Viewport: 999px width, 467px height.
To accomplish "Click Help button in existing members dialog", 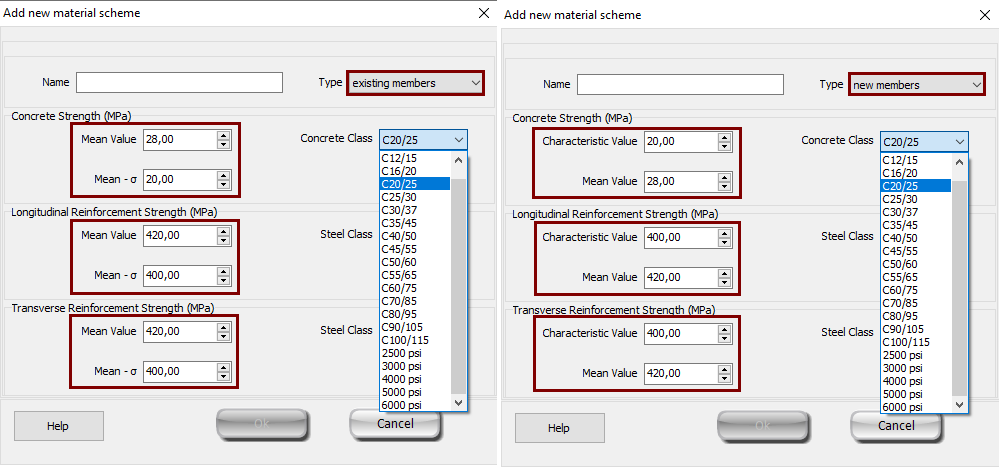I will [58, 426].
